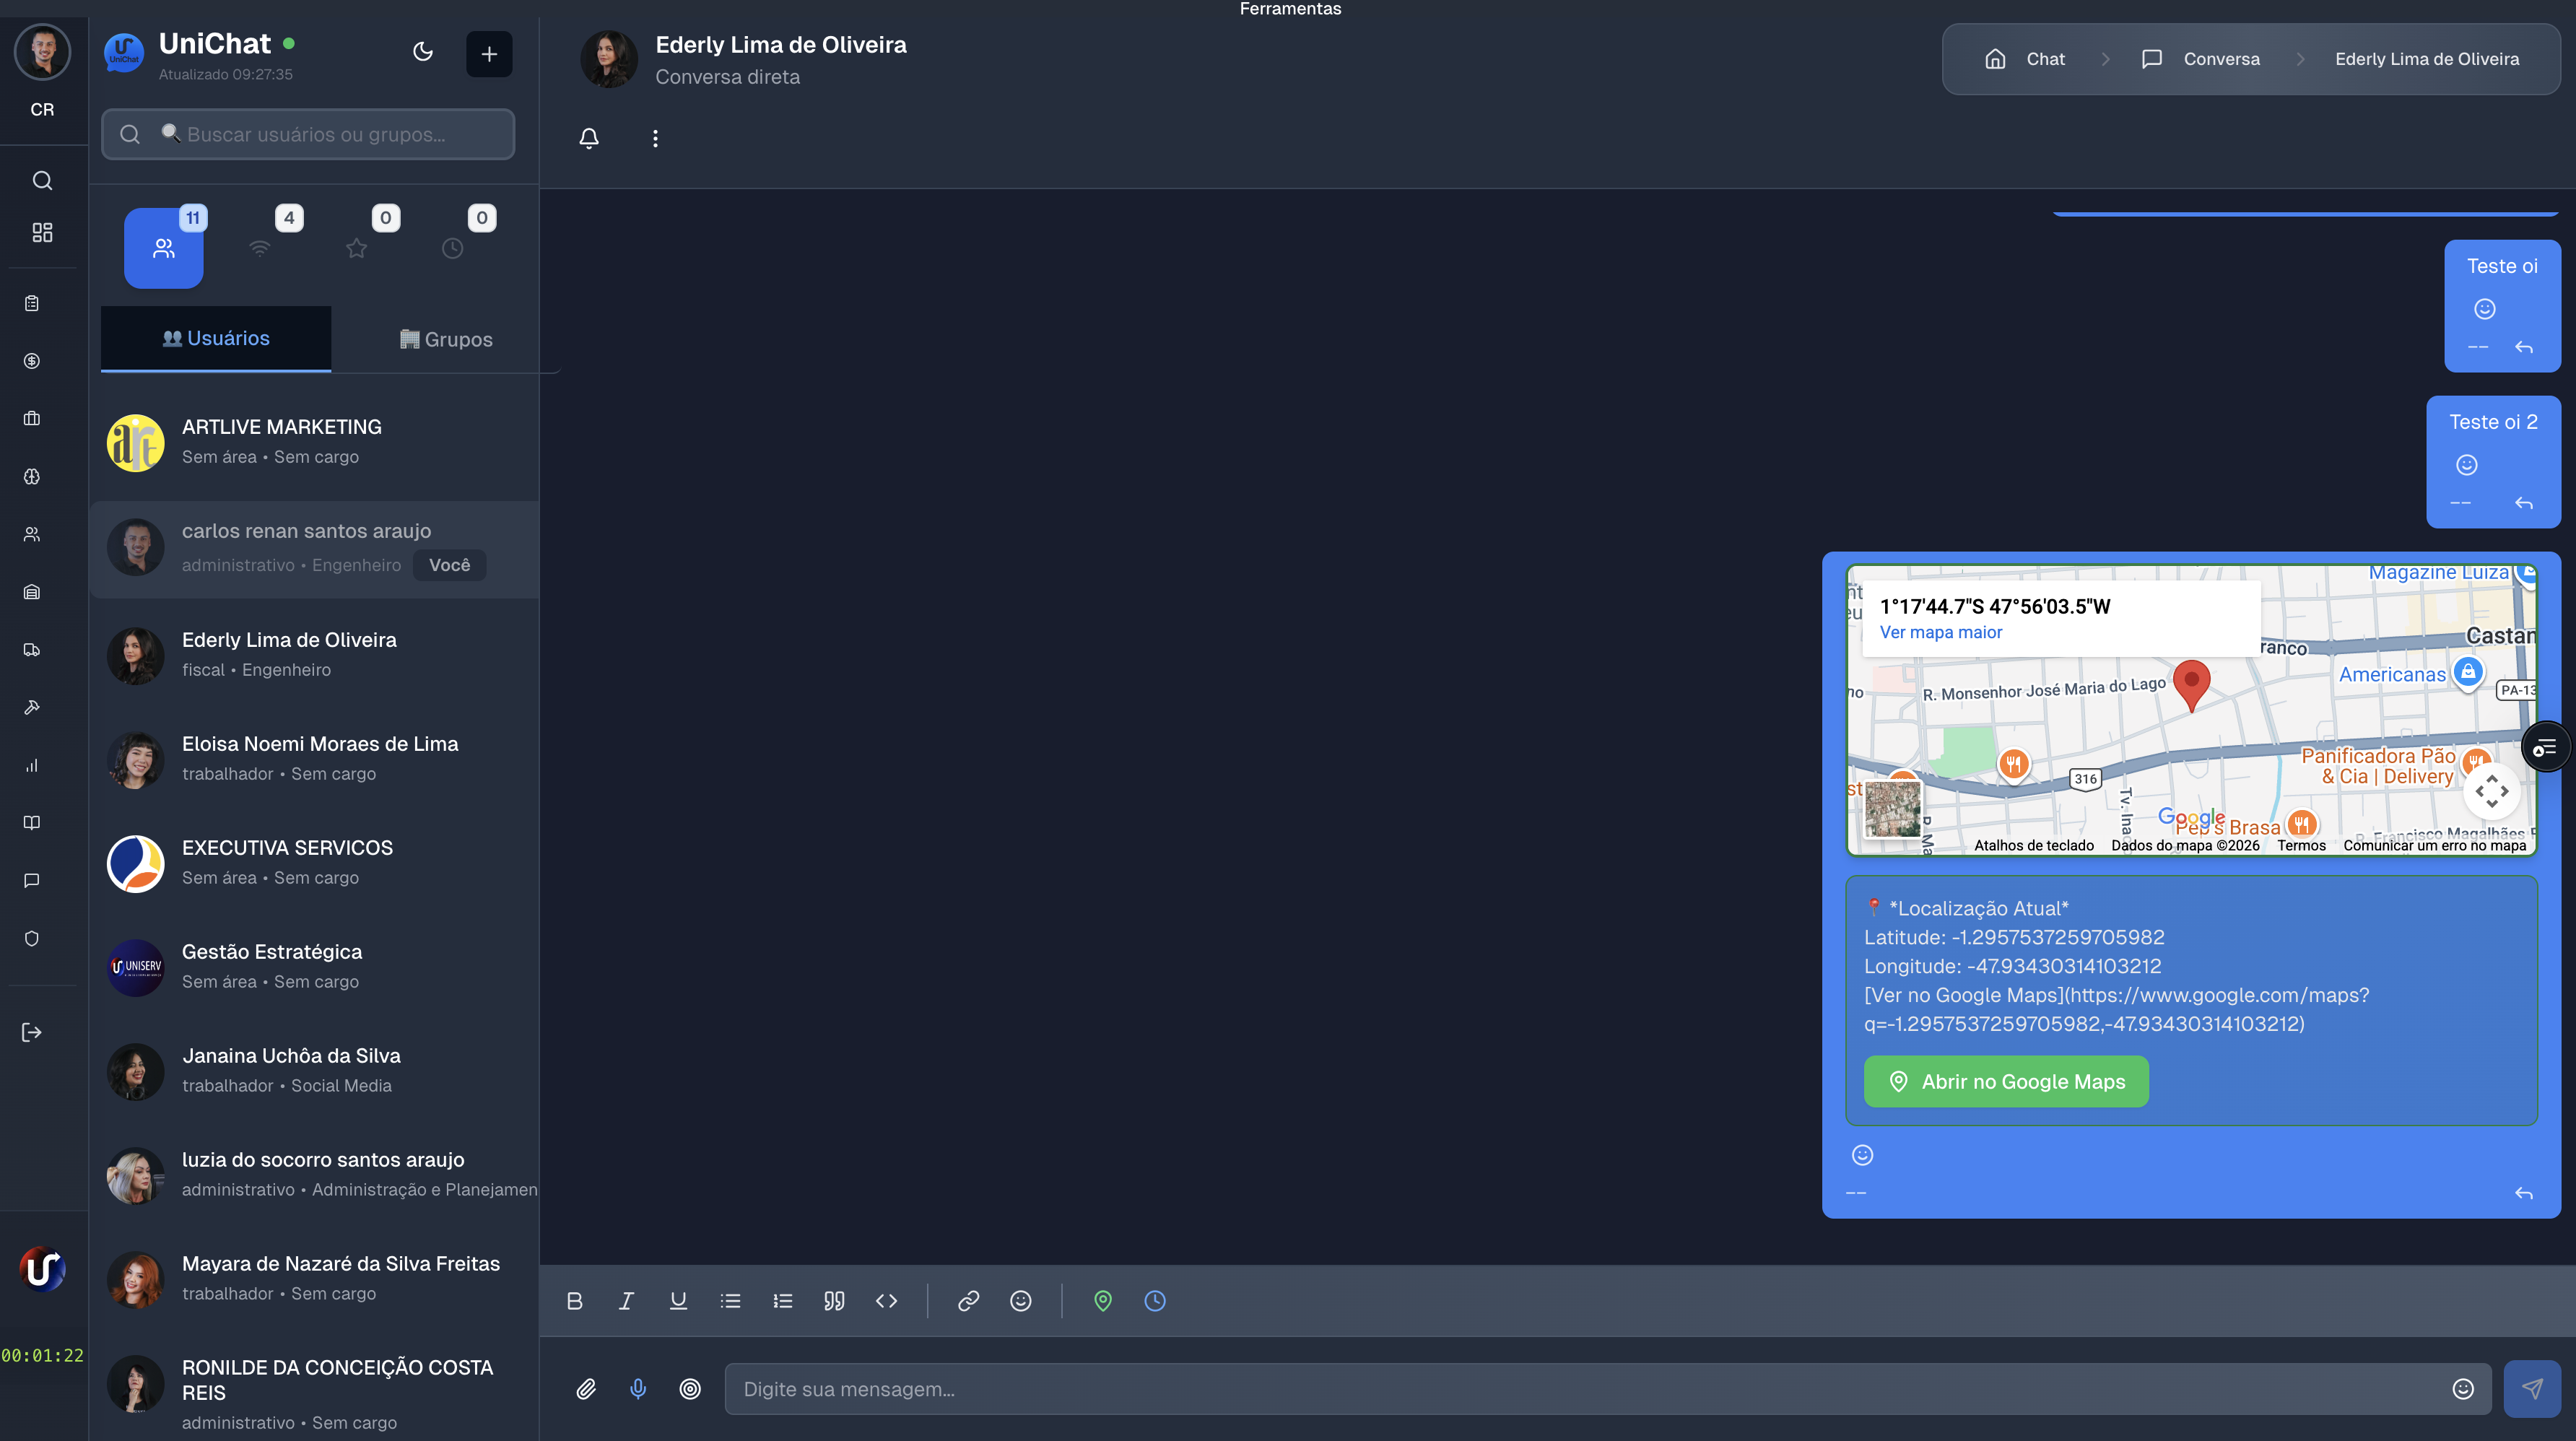The width and height of the screenshot is (2576, 1441).
Task: Open emoji picker in message input
Action: (x=2463, y=1389)
